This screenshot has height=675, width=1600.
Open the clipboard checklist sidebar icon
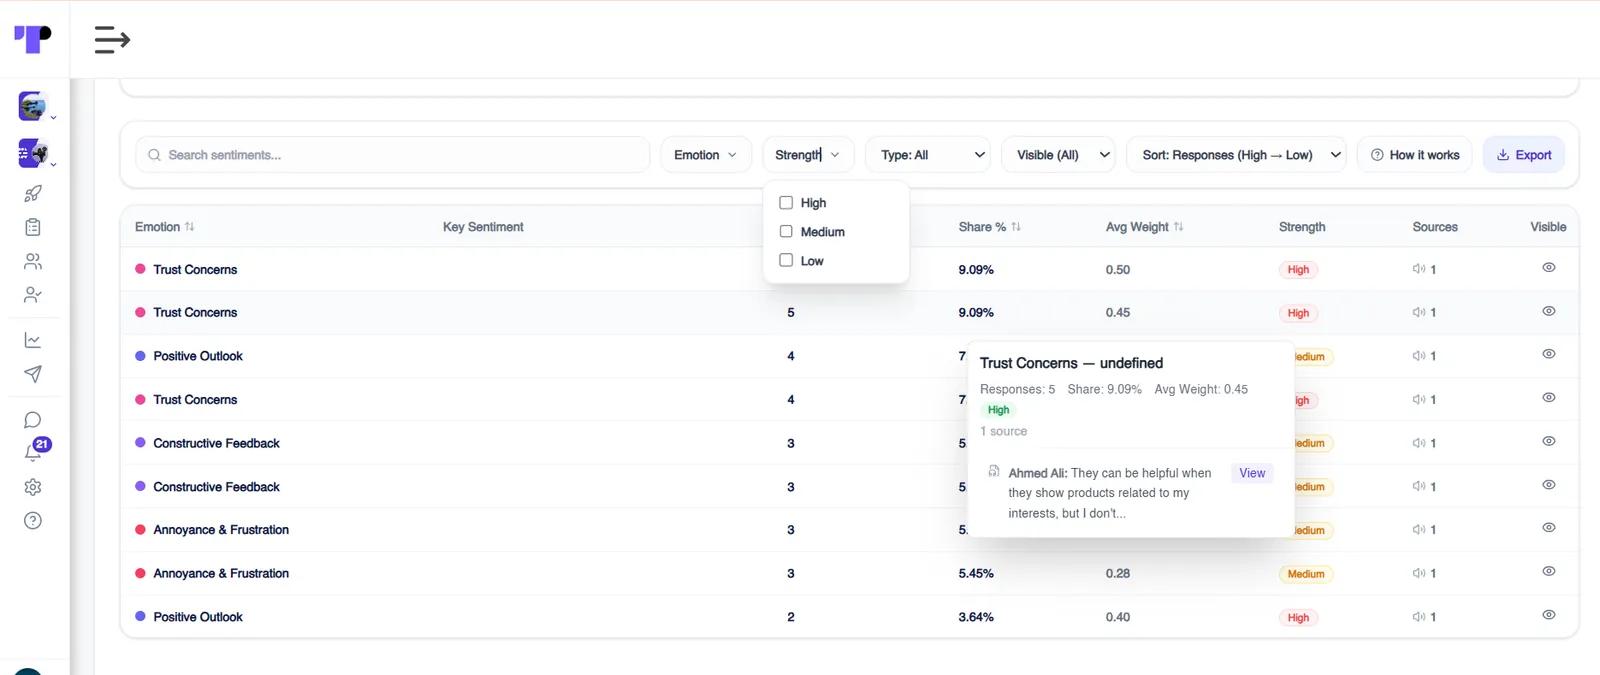tap(33, 227)
